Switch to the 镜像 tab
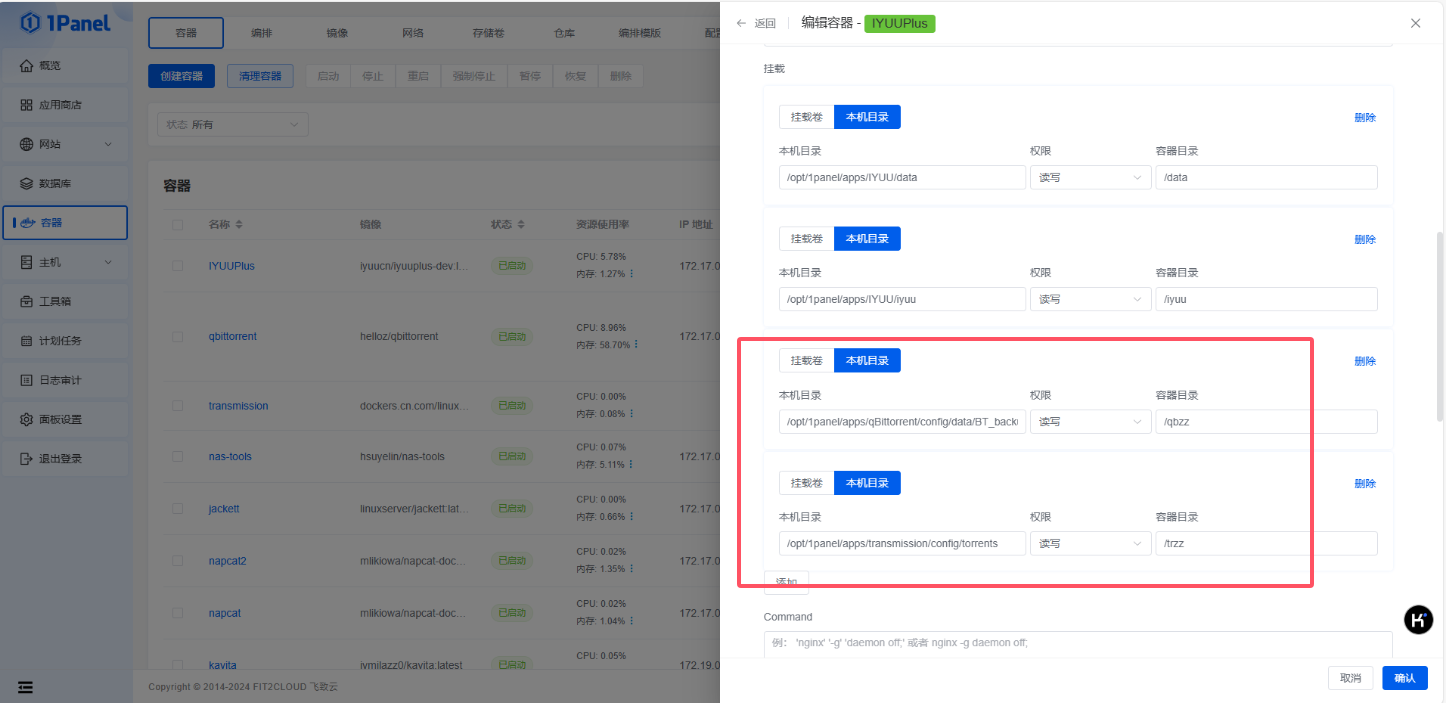This screenshot has width=1446, height=703. pyautogui.click(x=337, y=33)
